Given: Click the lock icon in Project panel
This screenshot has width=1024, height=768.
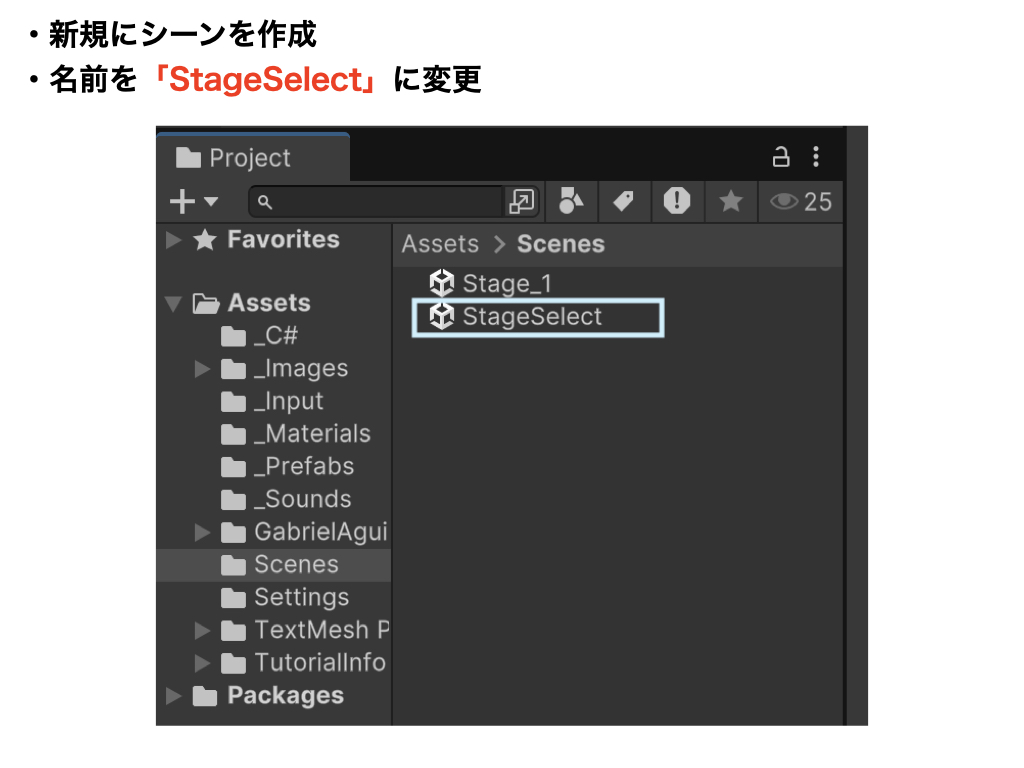Looking at the screenshot, I should (781, 157).
